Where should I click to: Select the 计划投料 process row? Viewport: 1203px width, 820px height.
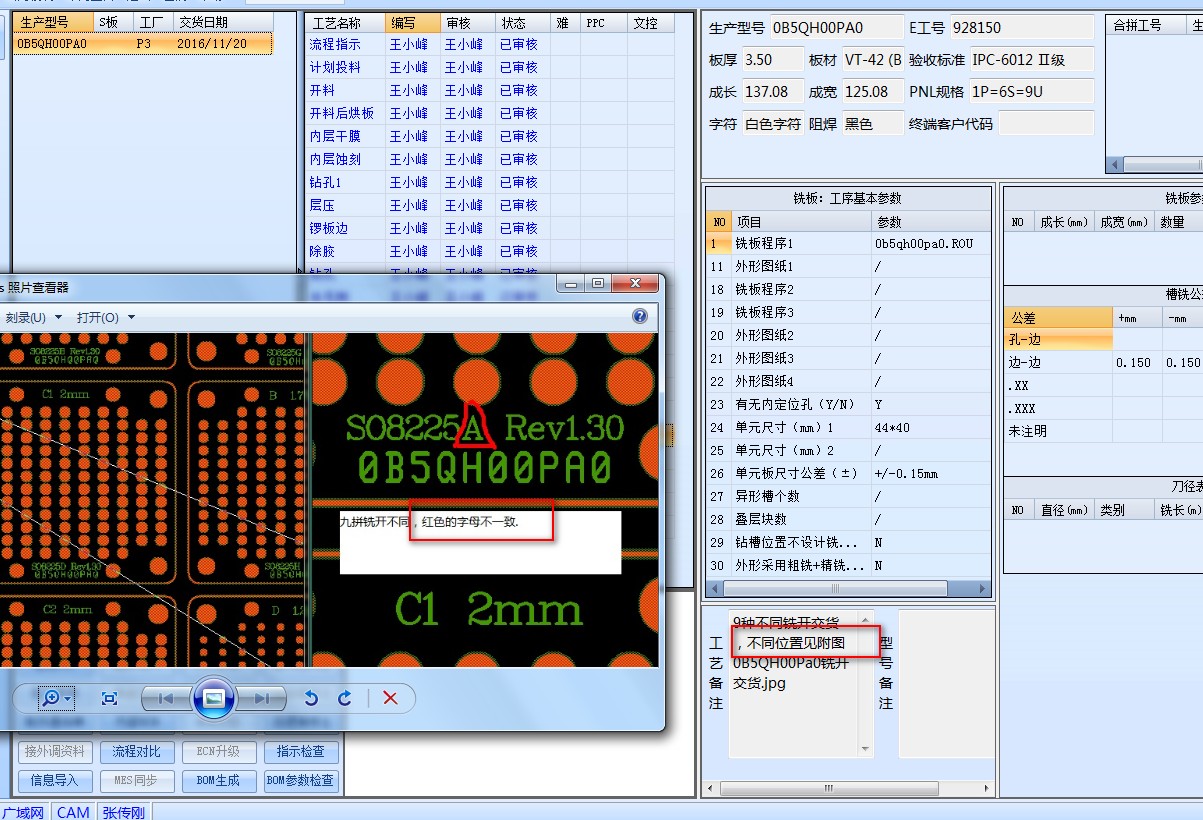[490, 67]
